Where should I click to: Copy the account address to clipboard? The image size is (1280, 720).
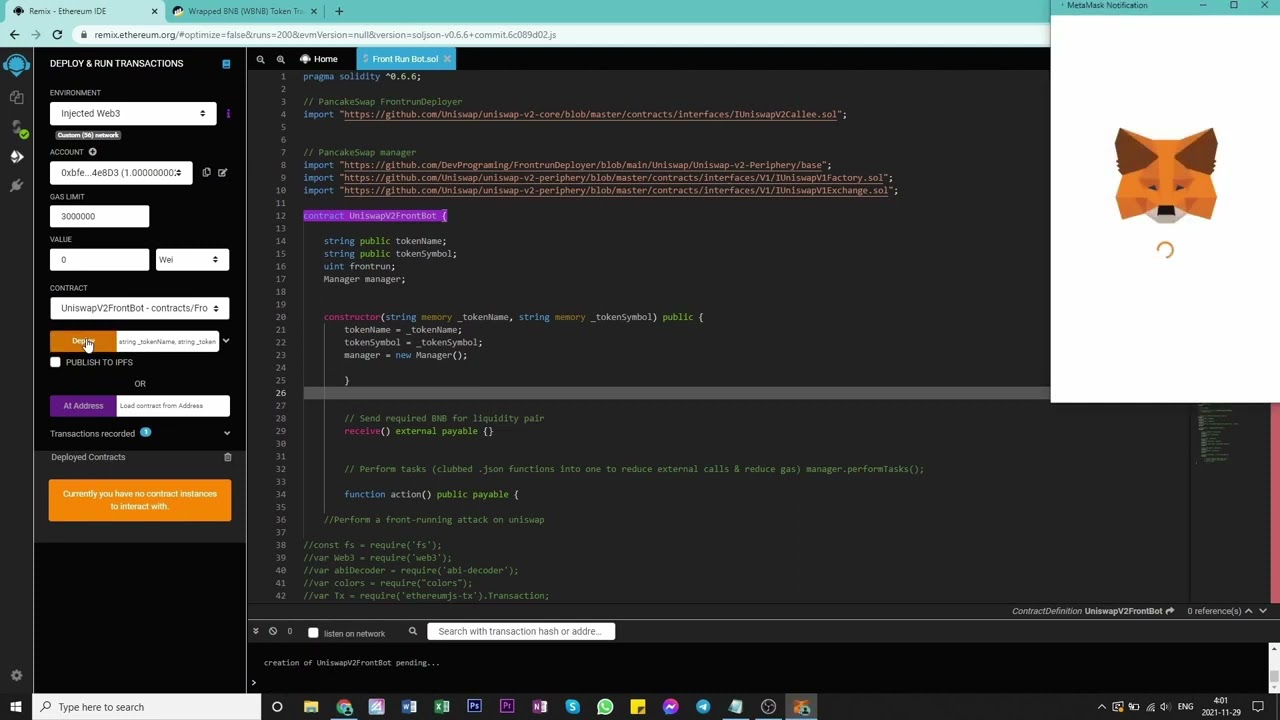(207, 173)
